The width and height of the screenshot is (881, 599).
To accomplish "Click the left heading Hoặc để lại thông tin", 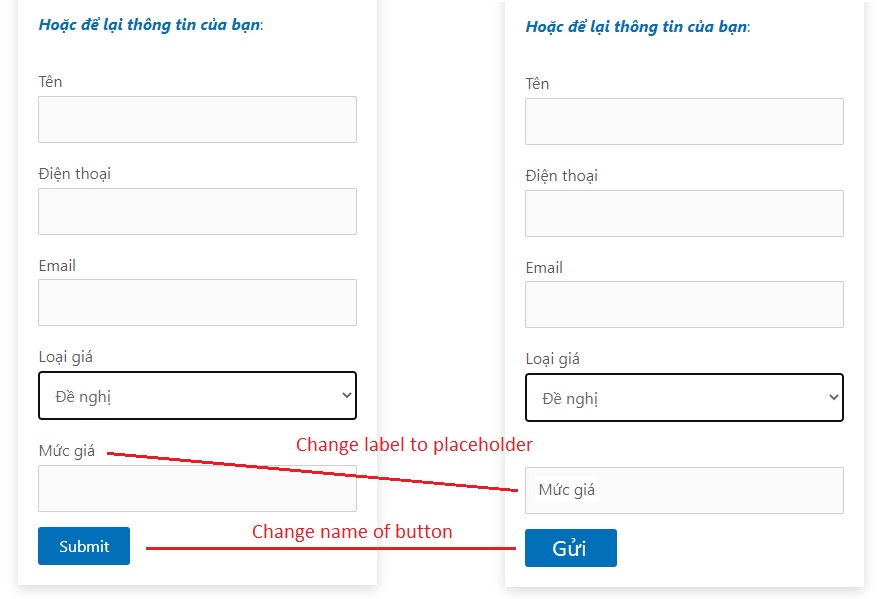I will 151,25.
